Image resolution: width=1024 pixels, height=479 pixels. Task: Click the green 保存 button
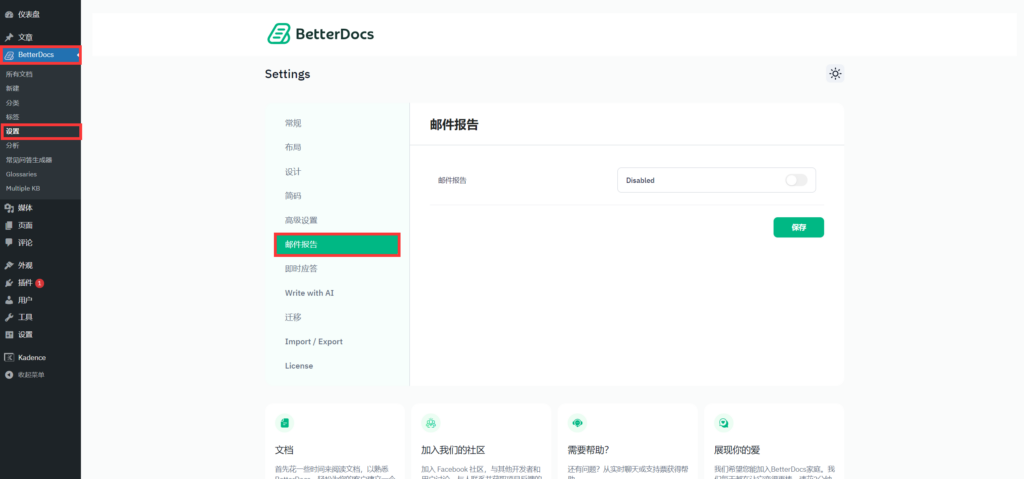tap(799, 227)
